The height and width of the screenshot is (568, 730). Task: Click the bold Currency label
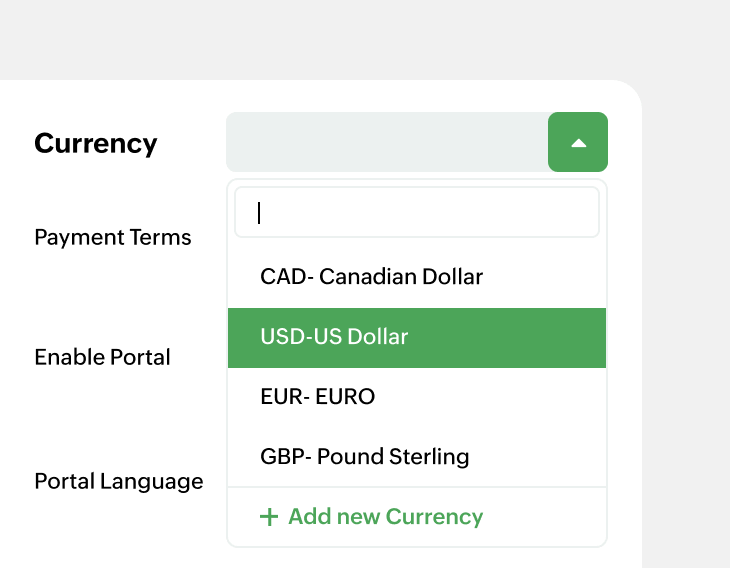click(96, 143)
